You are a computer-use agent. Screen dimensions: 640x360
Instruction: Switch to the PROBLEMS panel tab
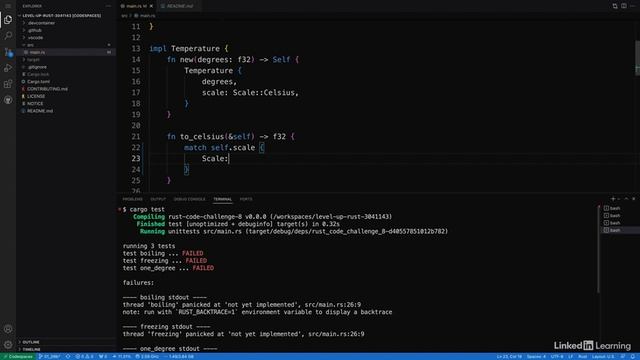pos(133,199)
